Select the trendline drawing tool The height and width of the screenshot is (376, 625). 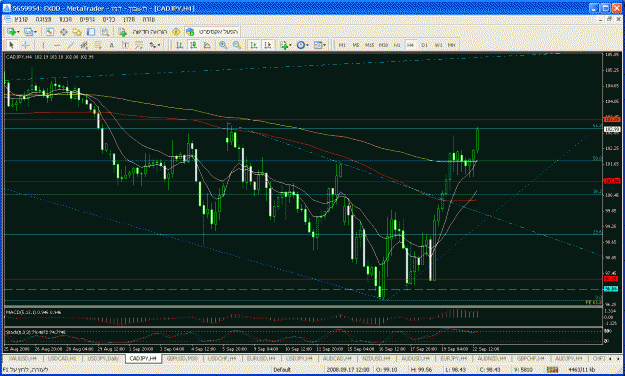(71, 45)
